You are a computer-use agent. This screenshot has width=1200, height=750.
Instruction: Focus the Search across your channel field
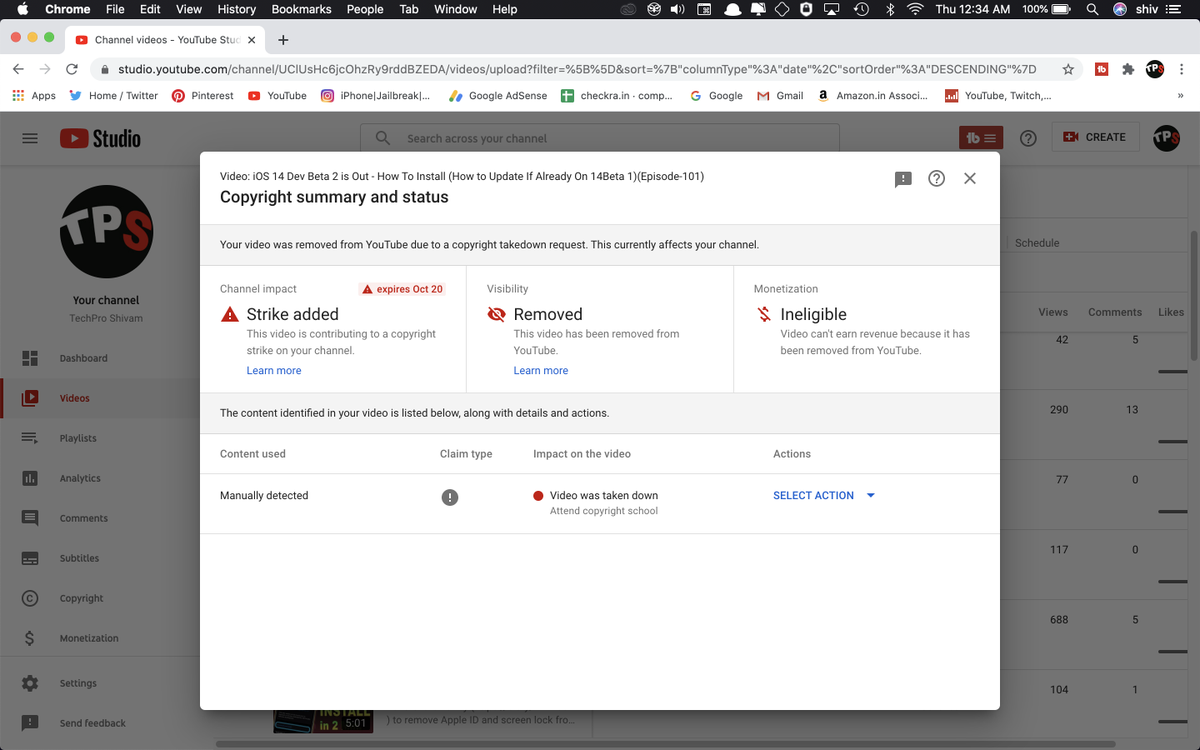[600, 138]
